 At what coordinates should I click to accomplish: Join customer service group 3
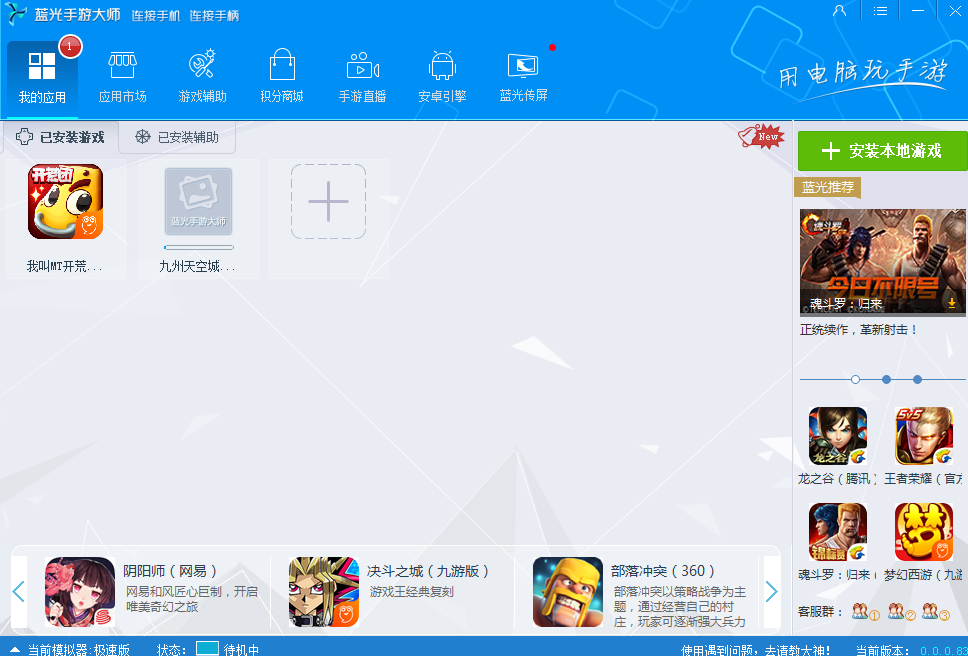pyautogui.click(x=936, y=612)
